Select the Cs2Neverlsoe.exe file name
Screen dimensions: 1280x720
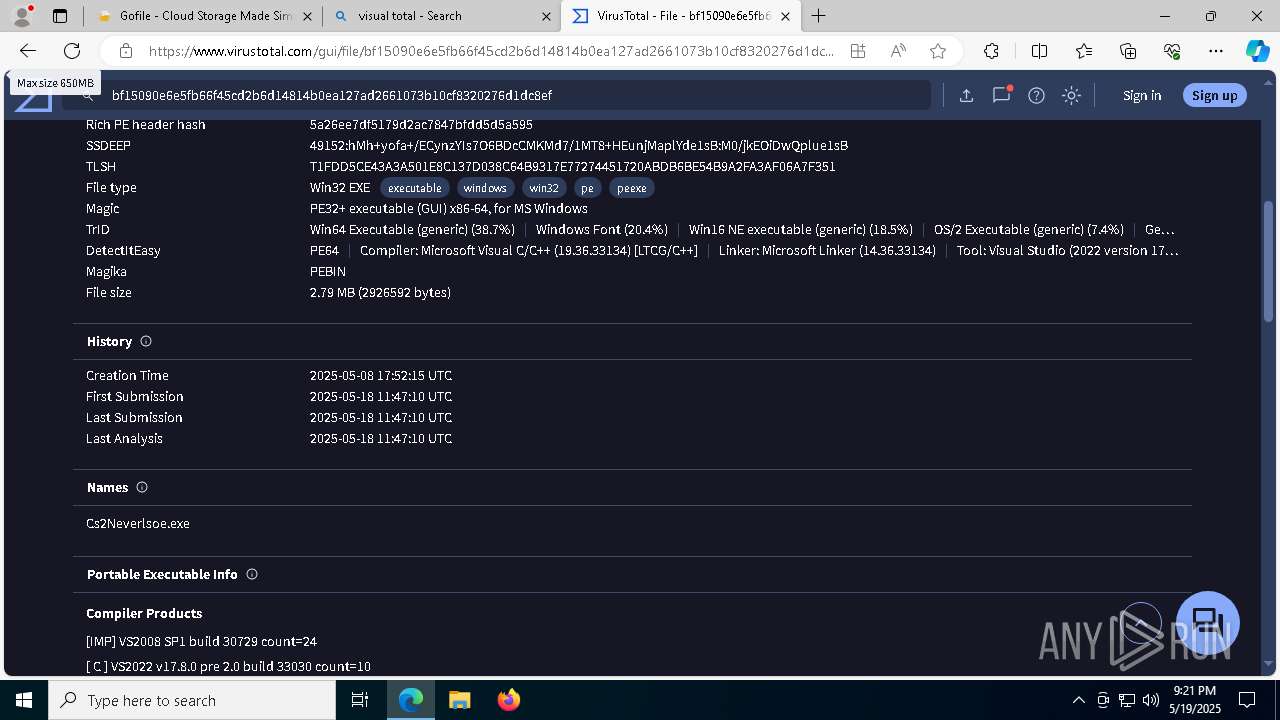(x=138, y=523)
